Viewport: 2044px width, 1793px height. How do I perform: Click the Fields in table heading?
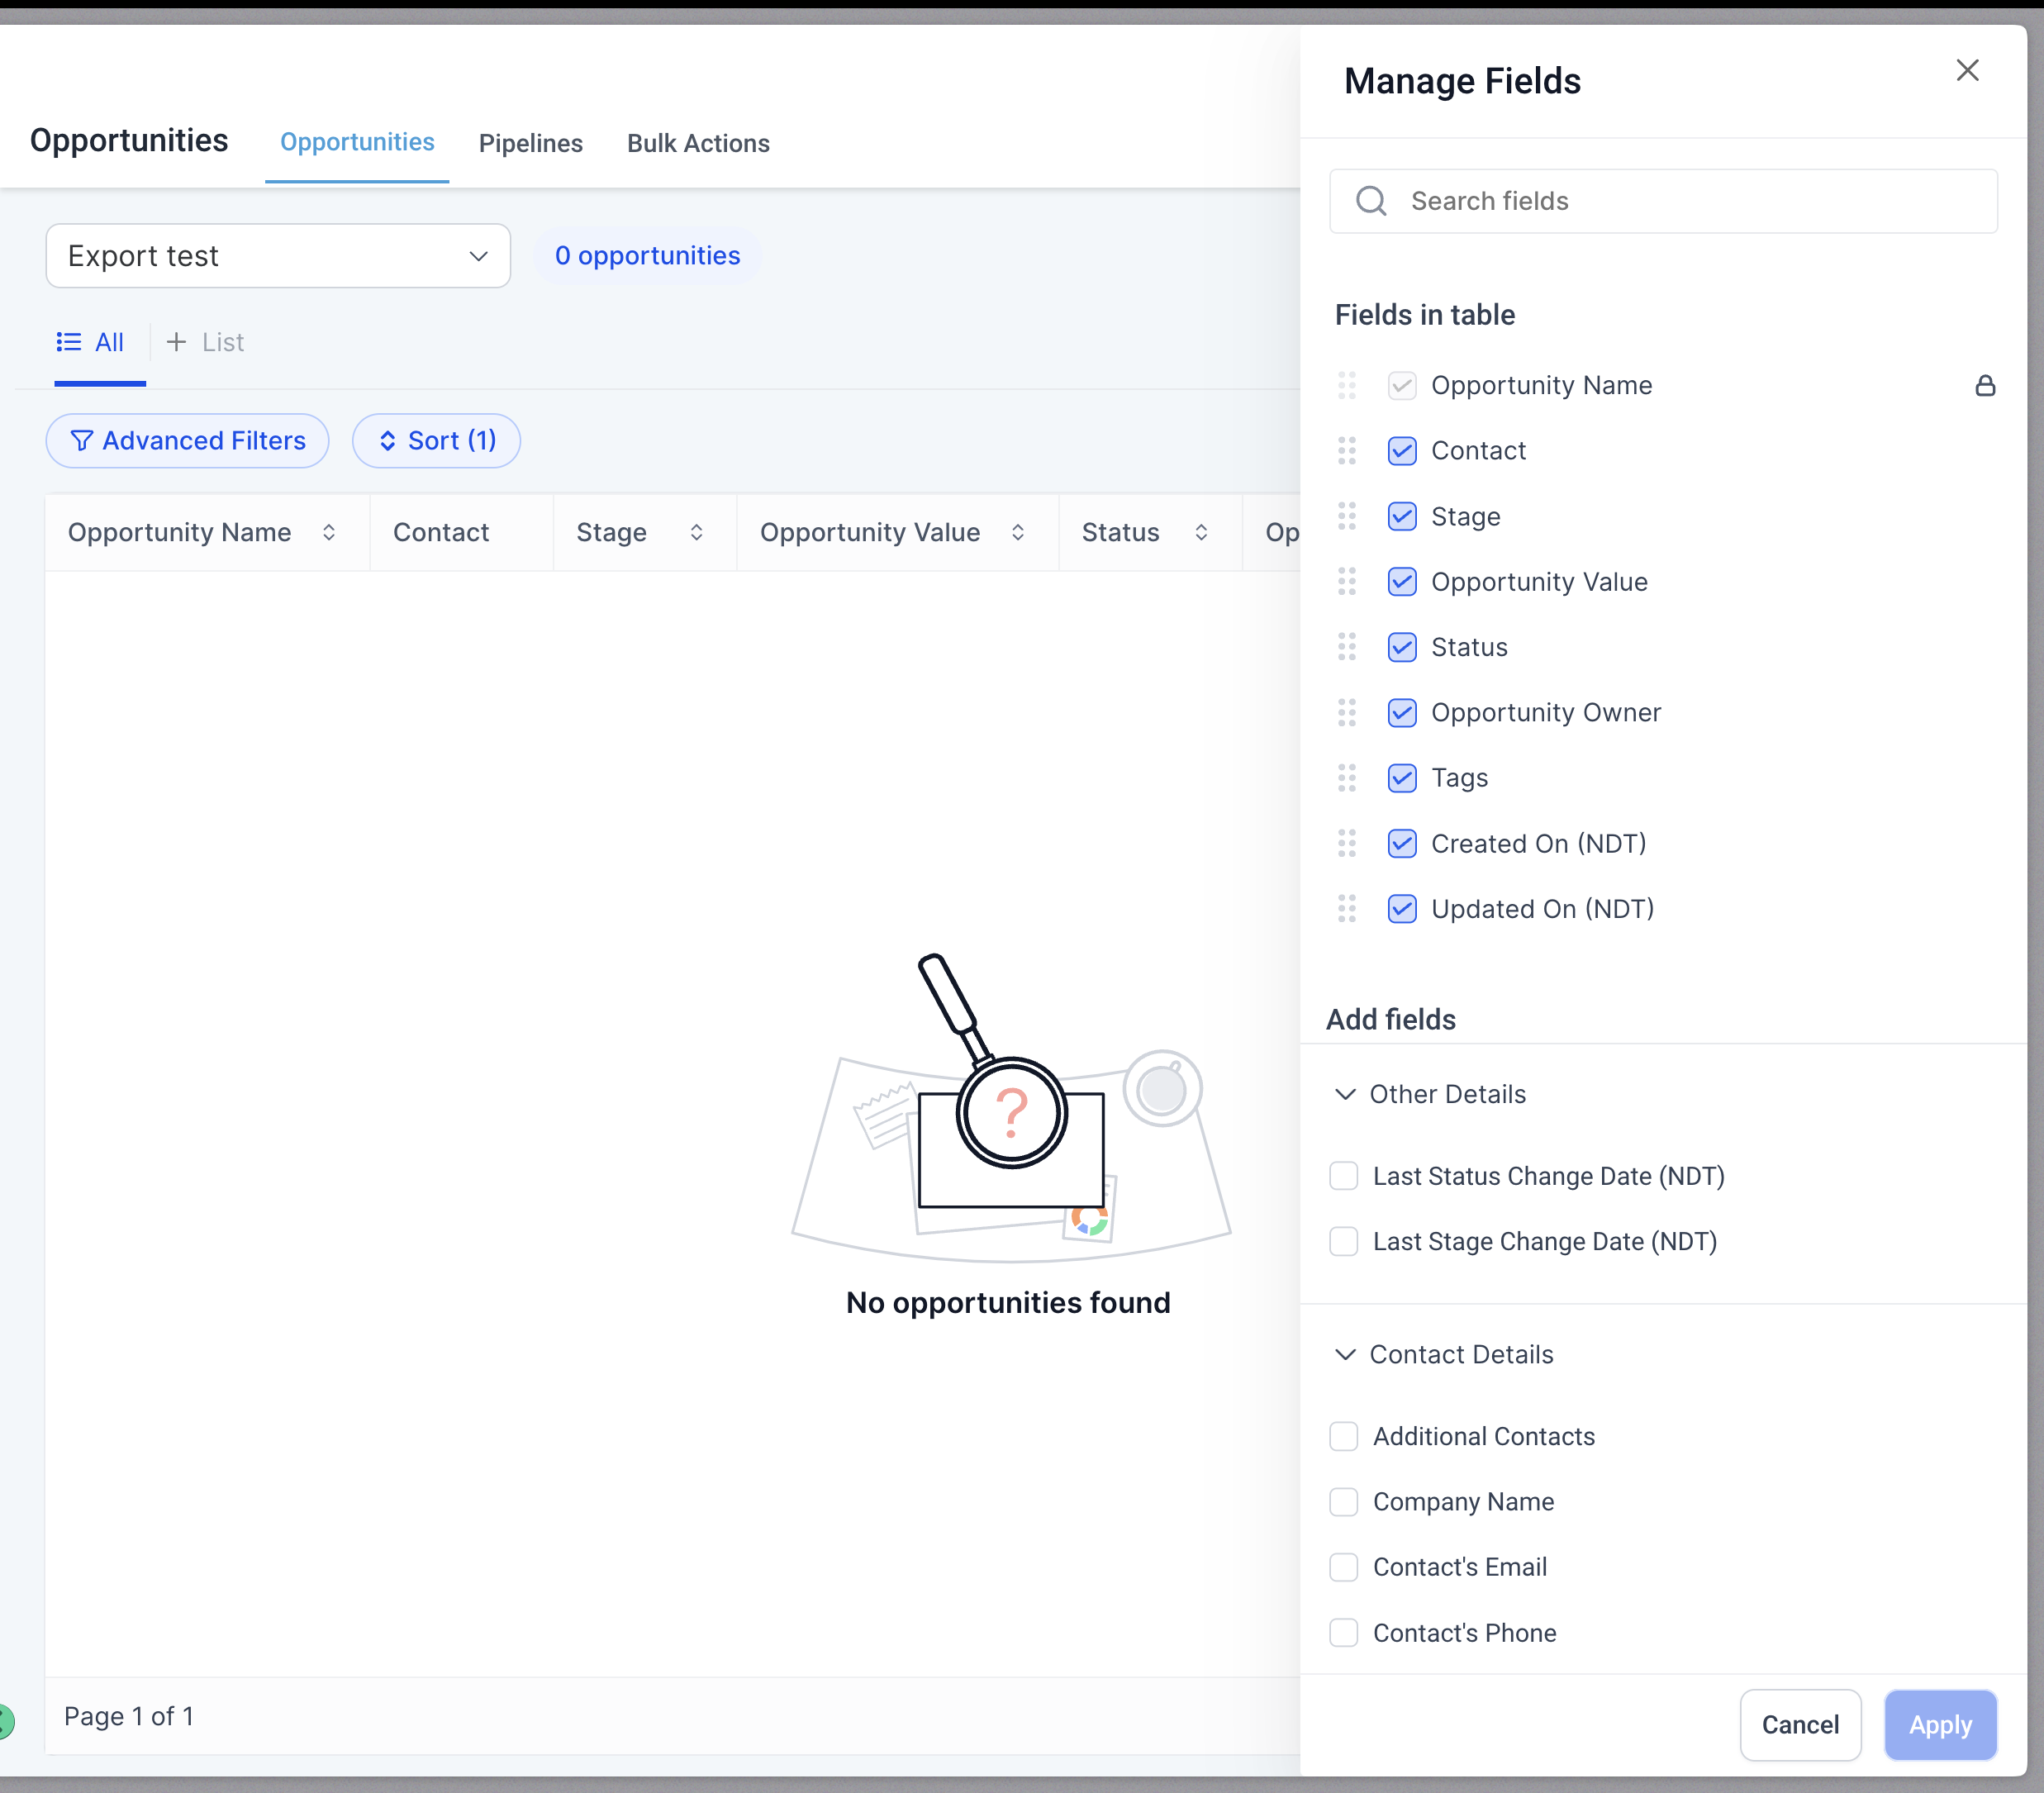(1424, 315)
